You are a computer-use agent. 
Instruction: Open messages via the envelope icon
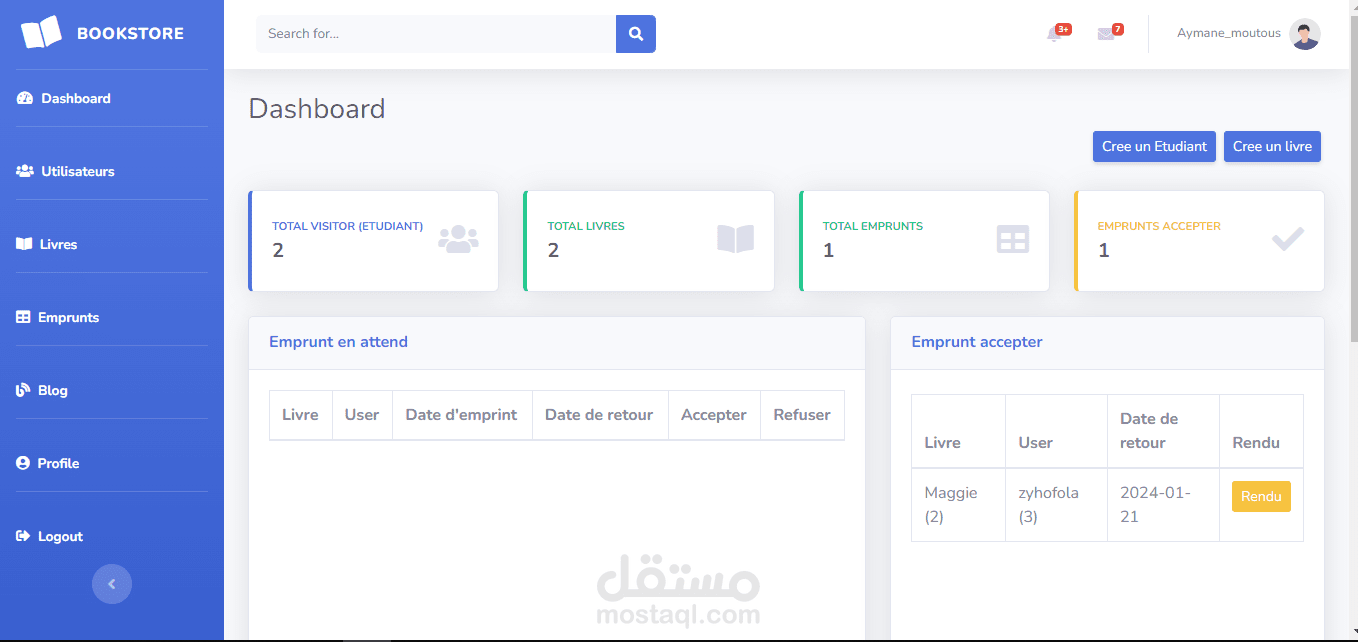1105,34
